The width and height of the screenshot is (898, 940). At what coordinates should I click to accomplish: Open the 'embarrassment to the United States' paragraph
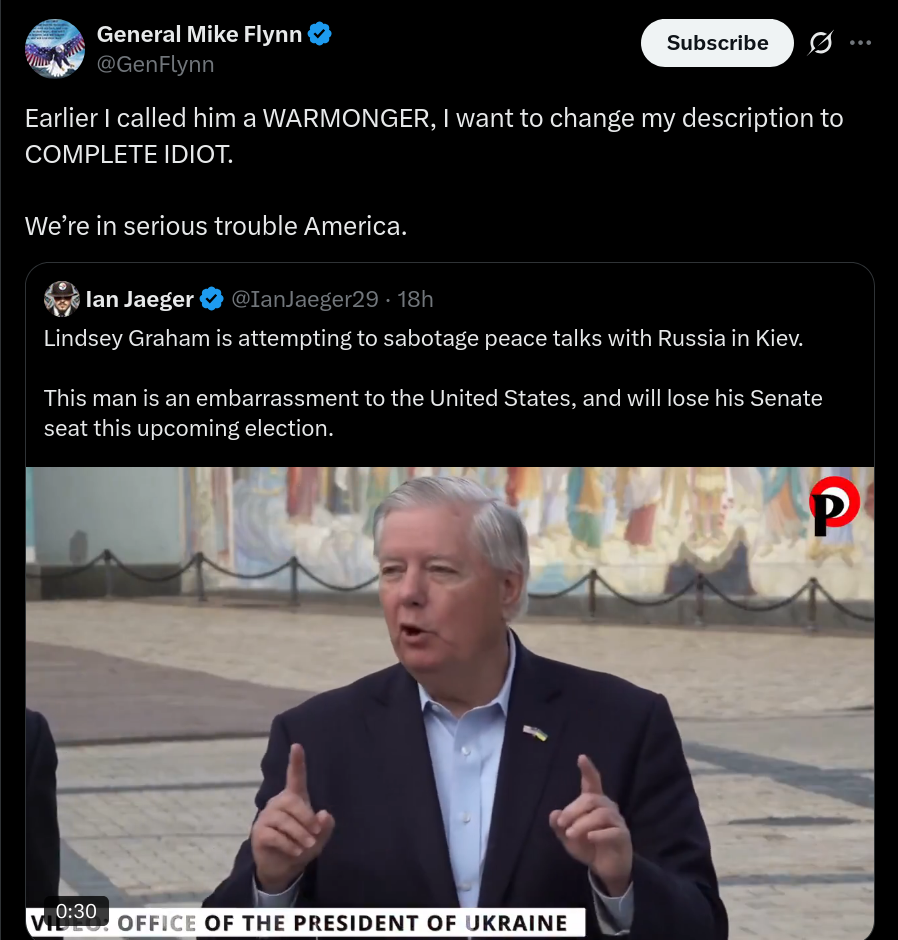433,413
